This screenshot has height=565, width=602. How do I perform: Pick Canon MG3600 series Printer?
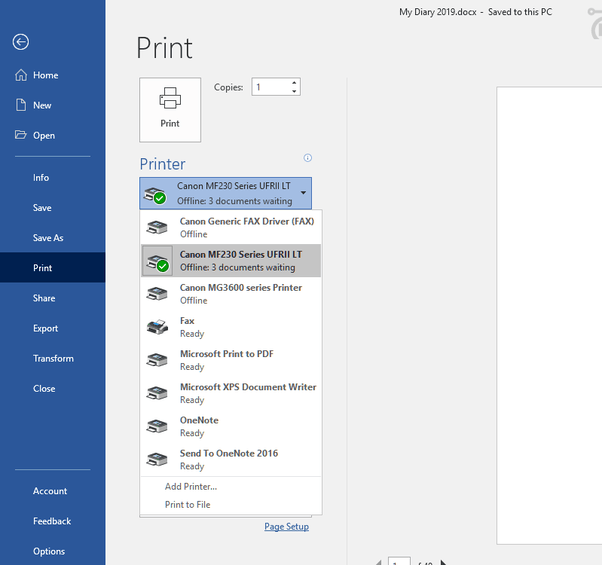[x=231, y=294]
